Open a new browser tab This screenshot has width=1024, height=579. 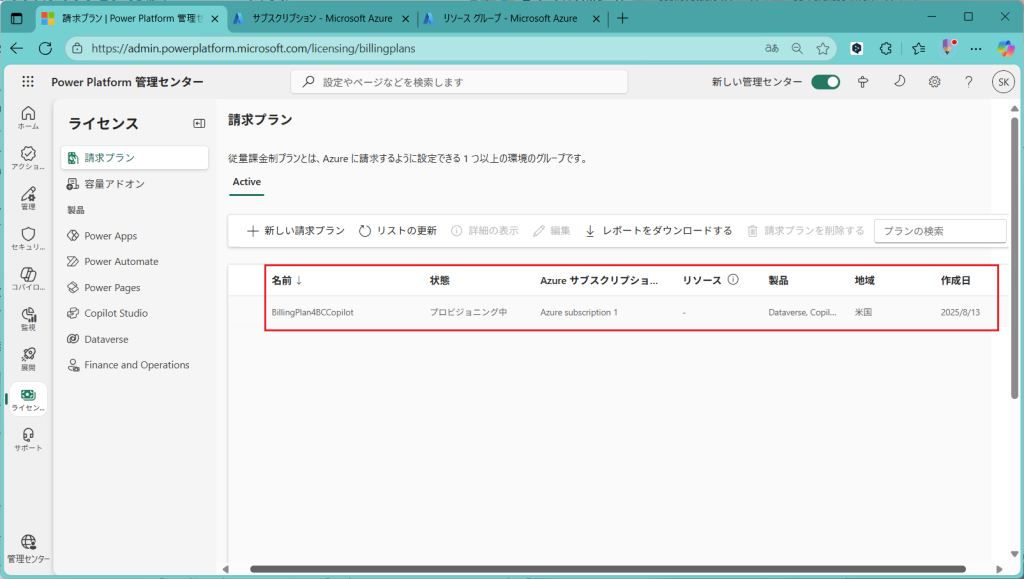click(622, 18)
